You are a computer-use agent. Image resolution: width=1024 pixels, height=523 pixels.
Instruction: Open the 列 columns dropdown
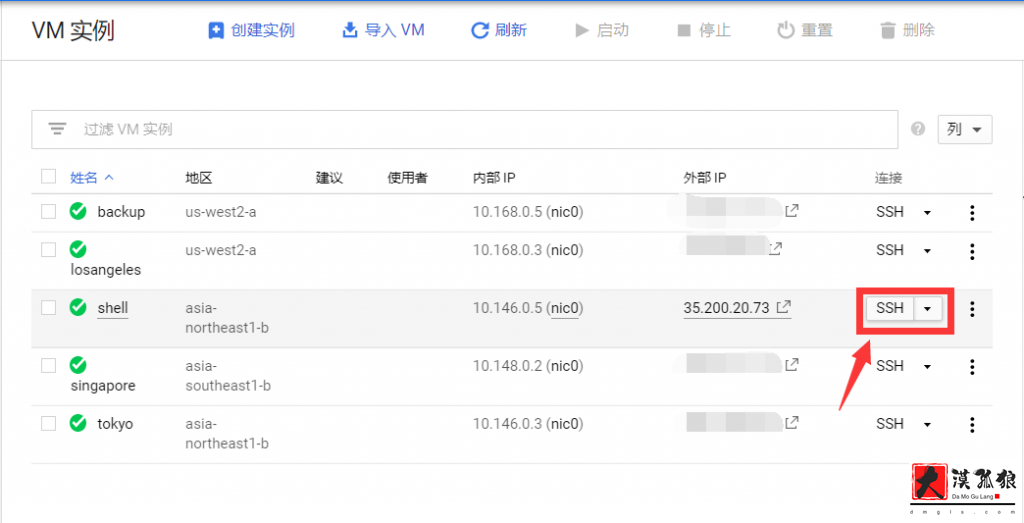point(965,129)
